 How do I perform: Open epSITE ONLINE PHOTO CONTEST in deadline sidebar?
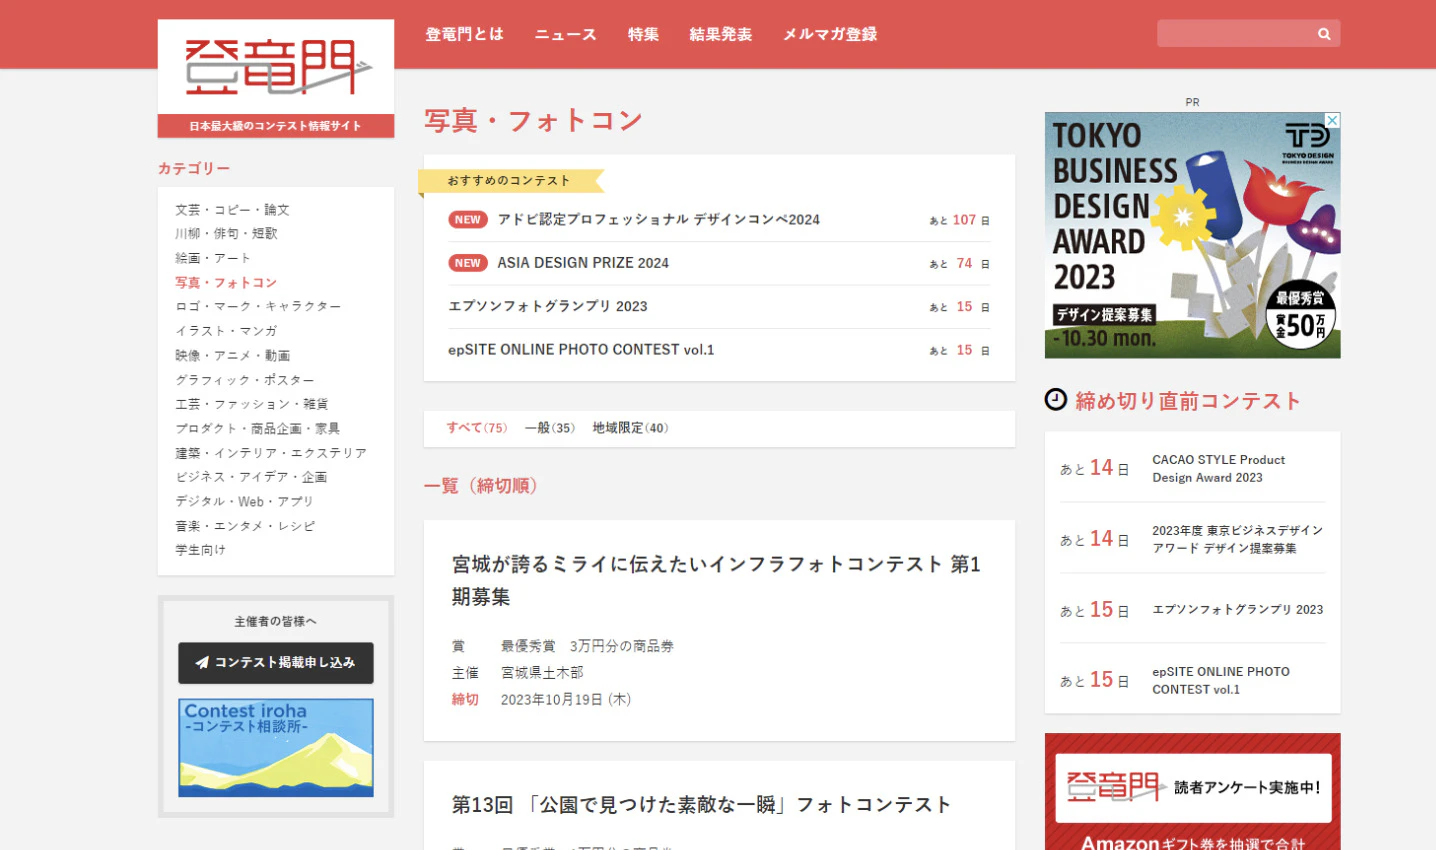[1221, 681]
